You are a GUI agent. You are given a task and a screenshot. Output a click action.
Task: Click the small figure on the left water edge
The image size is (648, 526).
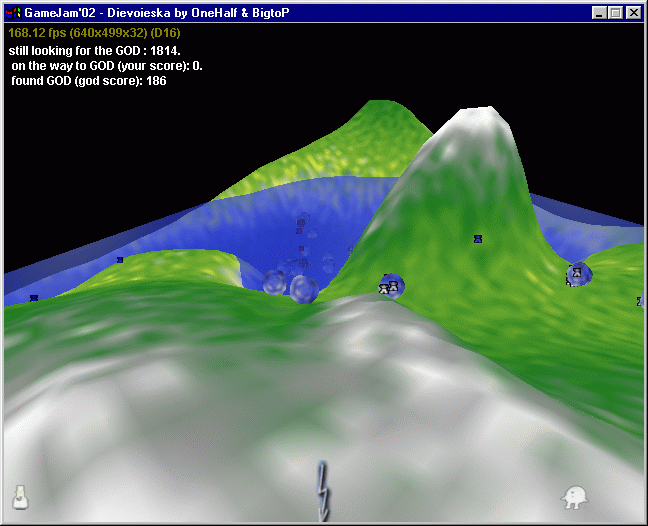(120, 260)
